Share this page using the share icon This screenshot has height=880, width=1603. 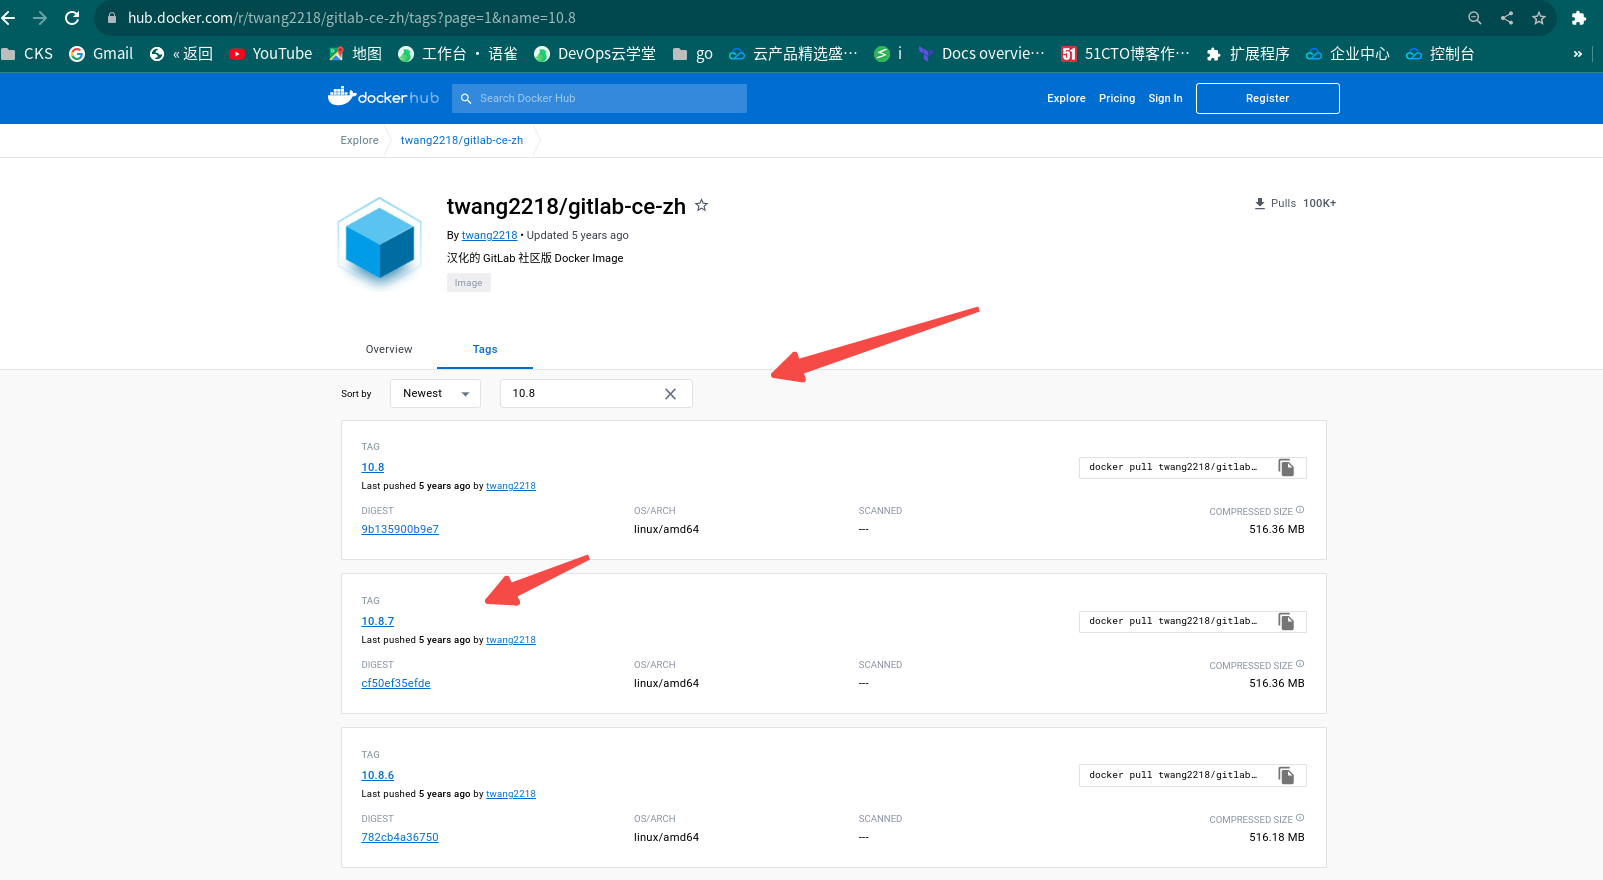point(1507,18)
